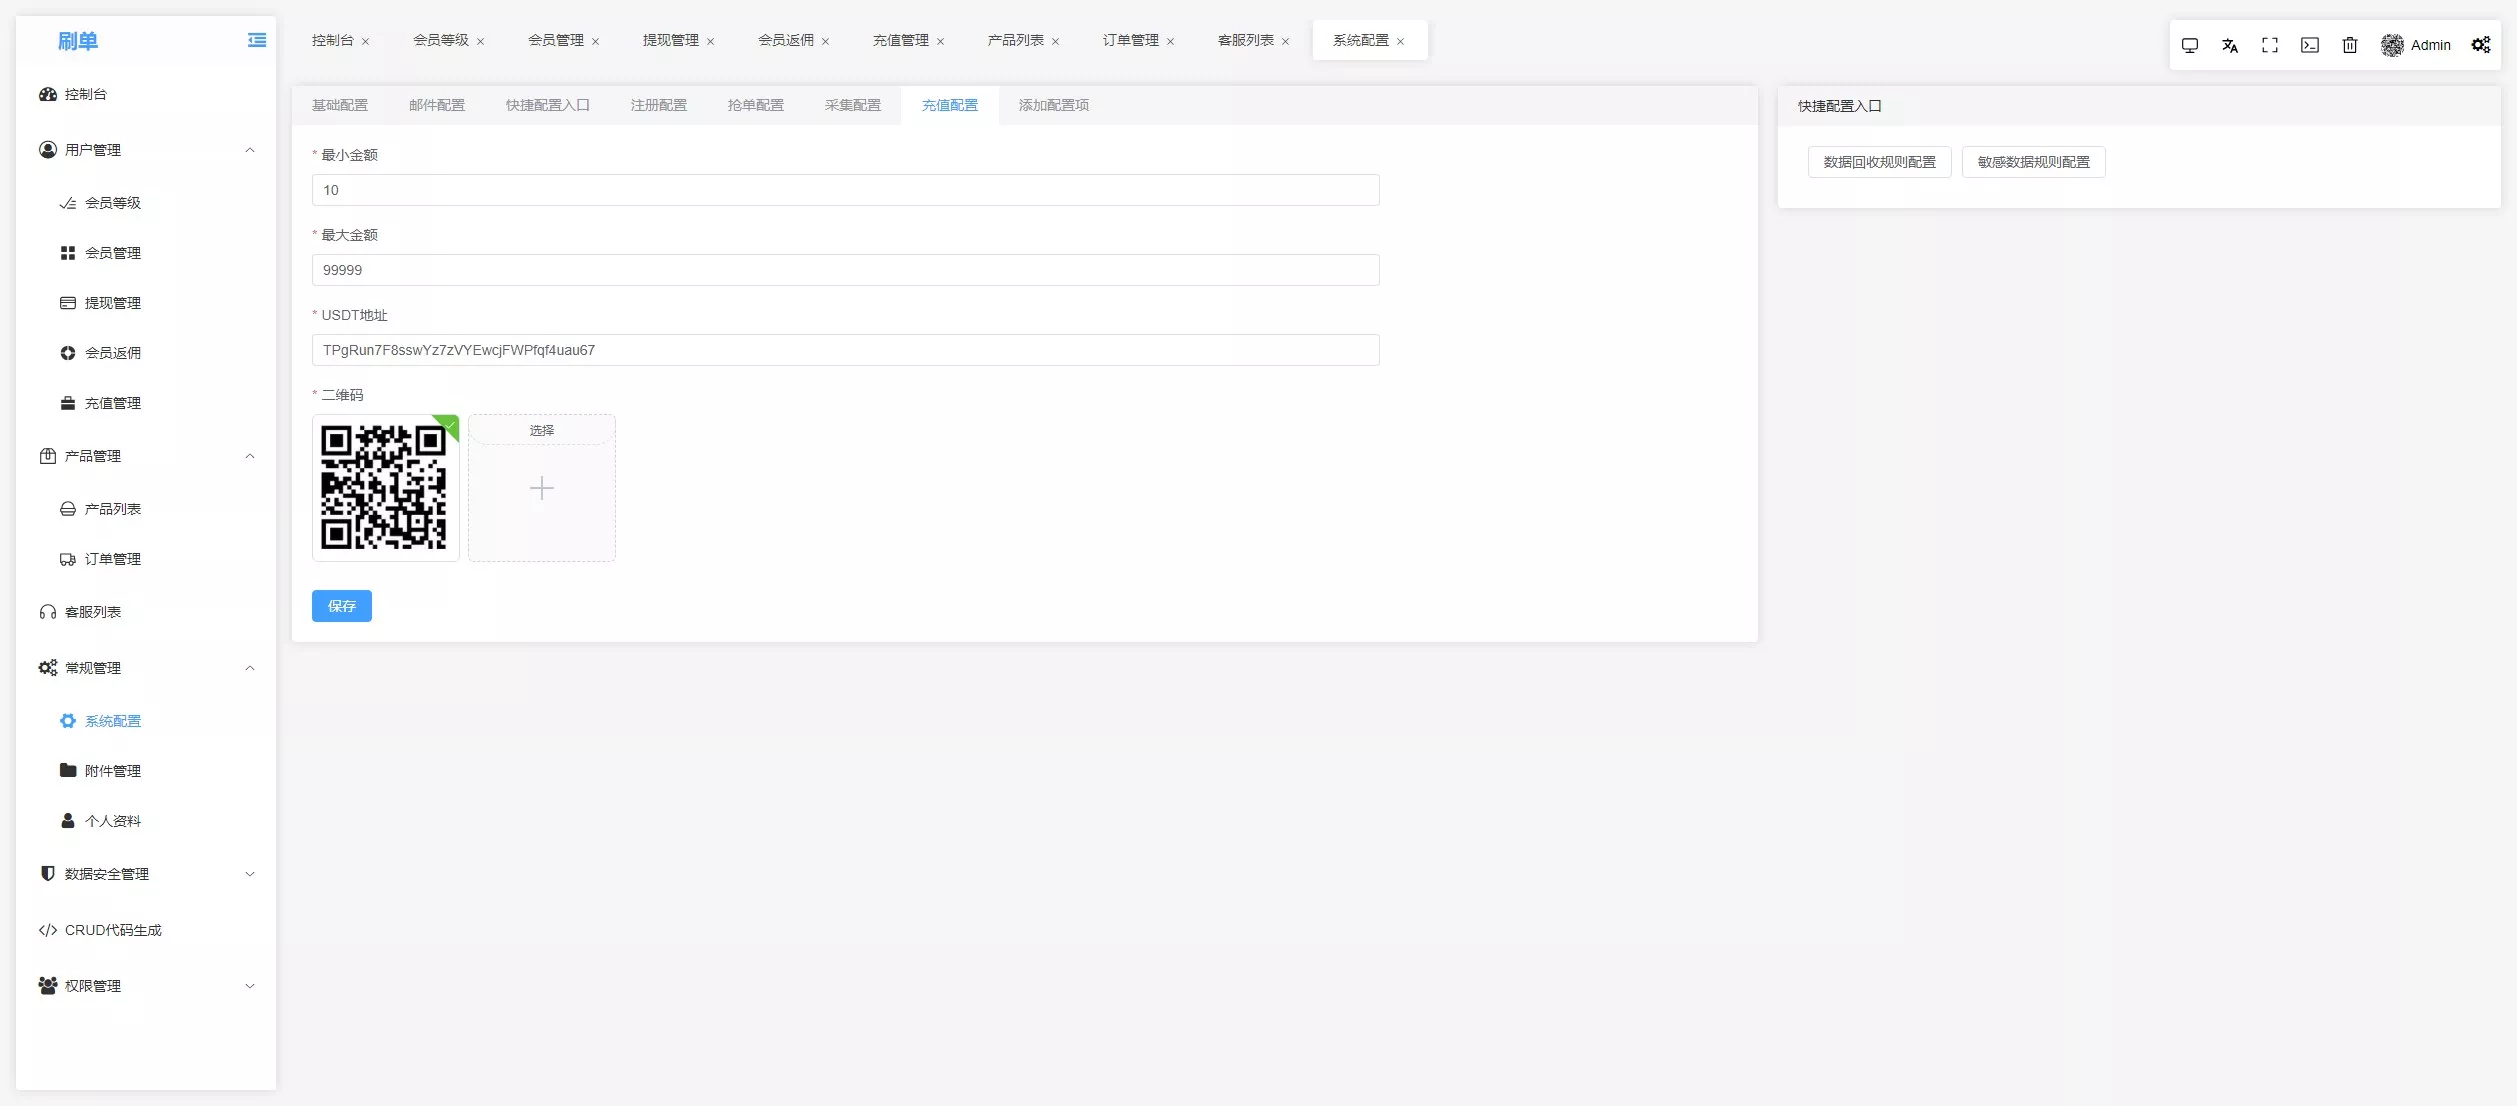
Task: Switch to the 充值管理 page tab
Action: click(x=901, y=40)
